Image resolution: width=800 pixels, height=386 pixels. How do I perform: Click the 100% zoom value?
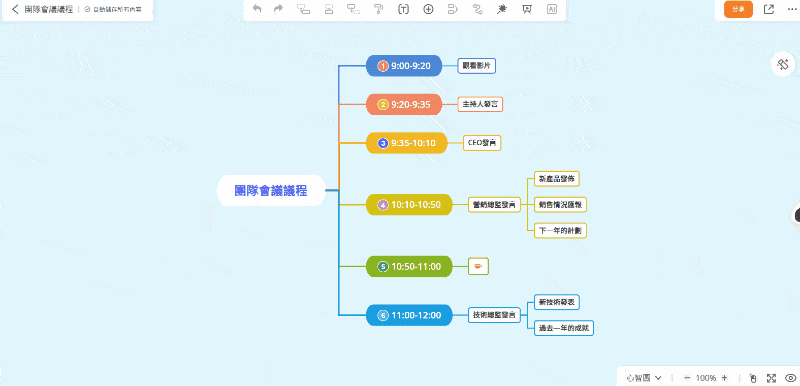(x=706, y=378)
